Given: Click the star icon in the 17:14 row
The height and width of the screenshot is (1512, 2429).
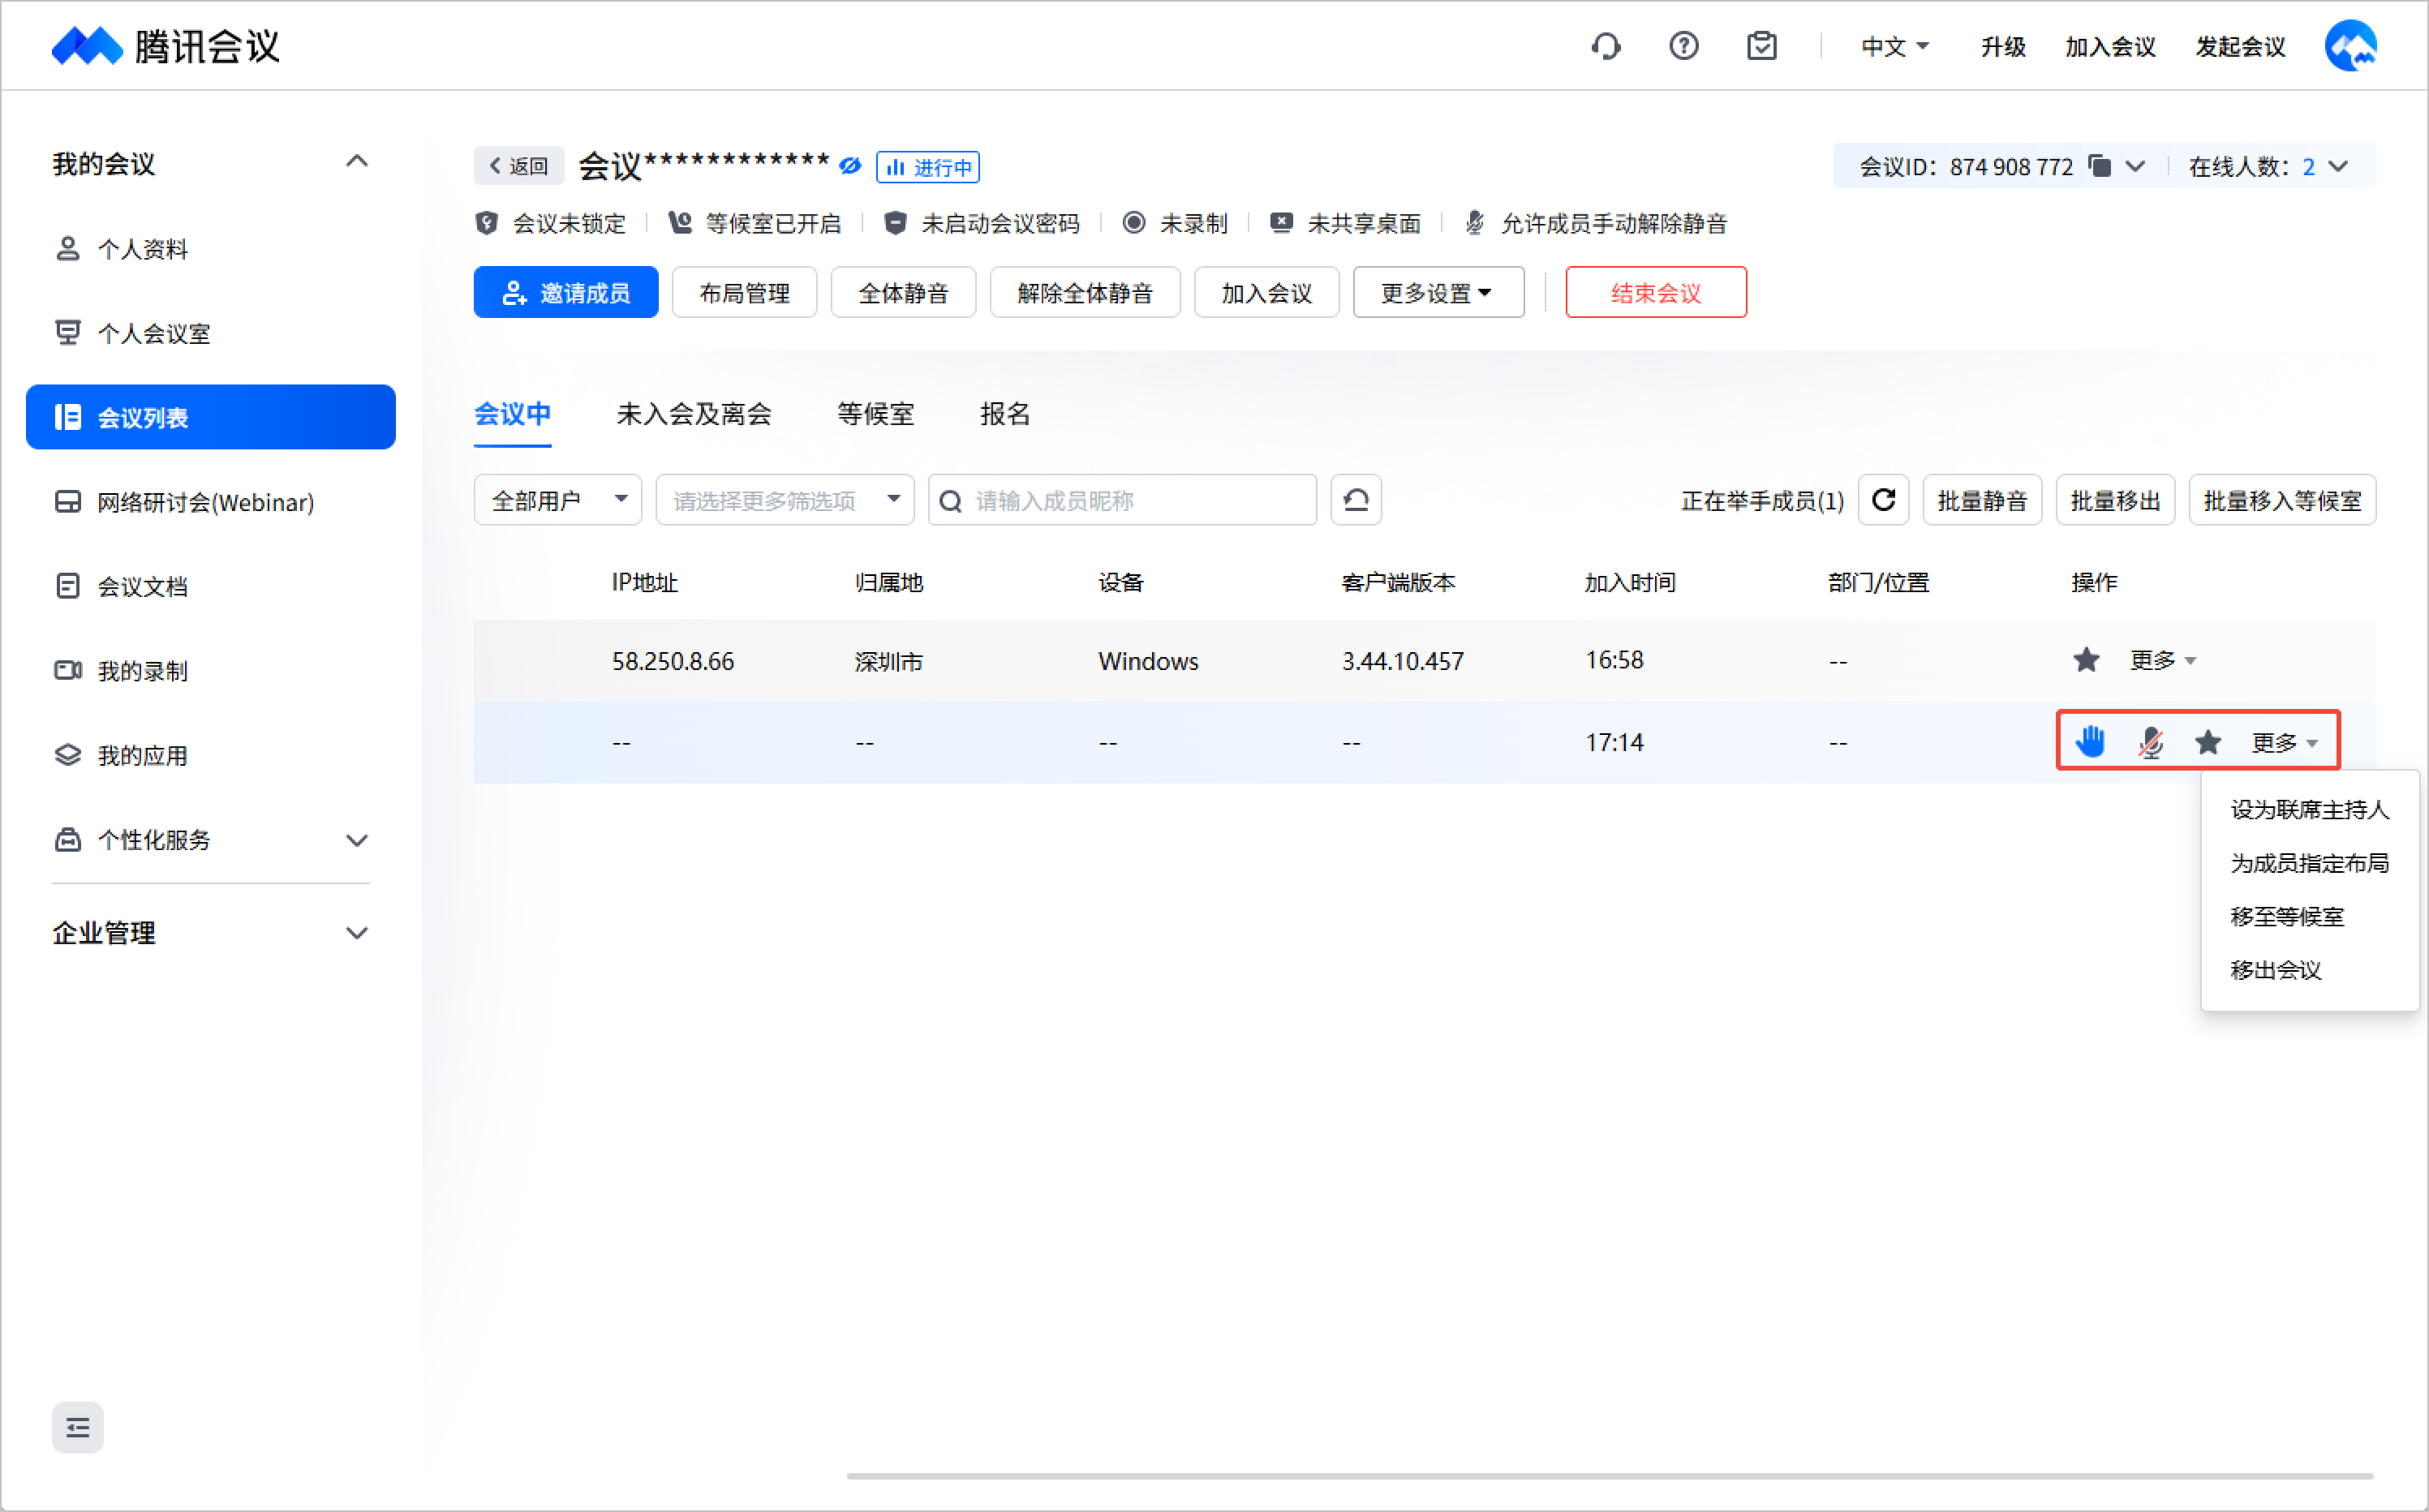Looking at the screenshot, I should pos(2208,742).
